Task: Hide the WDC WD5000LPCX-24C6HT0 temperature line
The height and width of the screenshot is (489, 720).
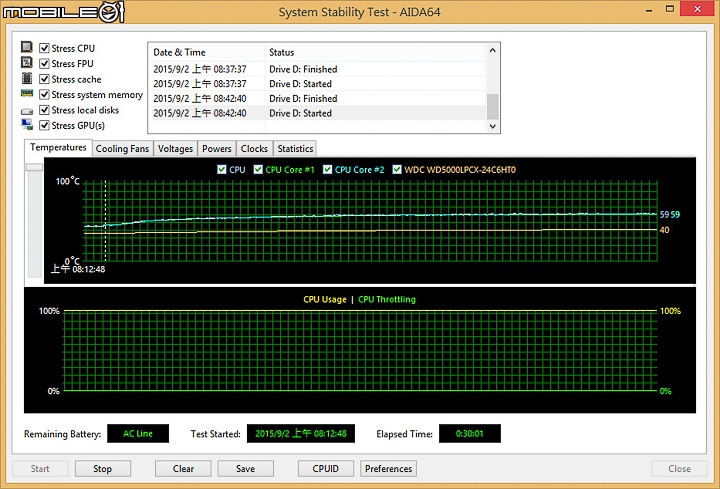Action: click(x=397, y=169)
